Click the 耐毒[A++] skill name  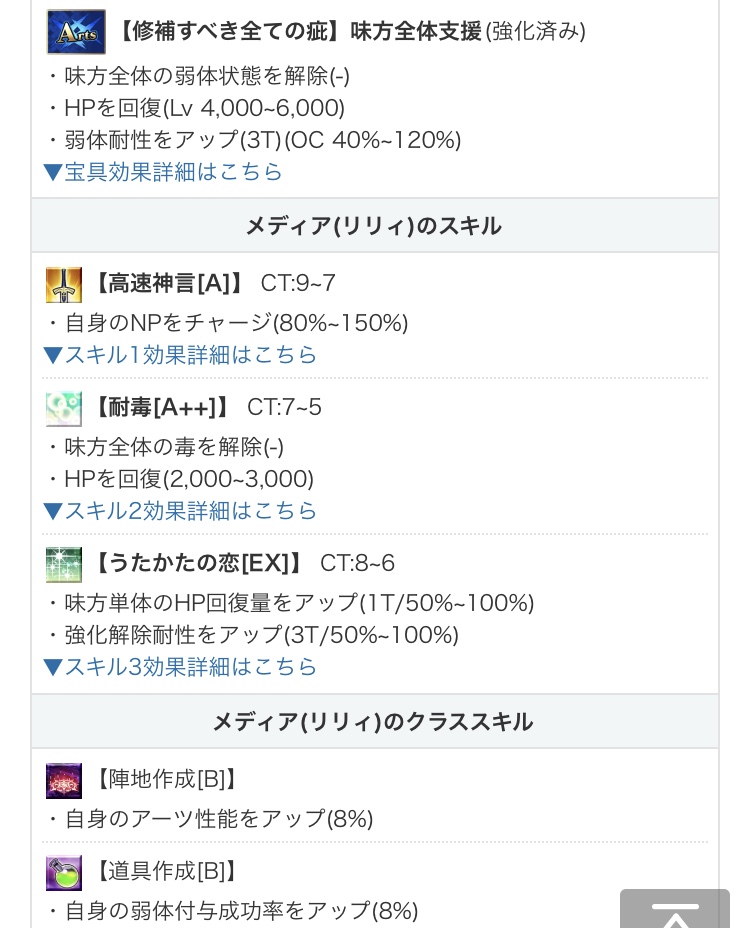161,408
